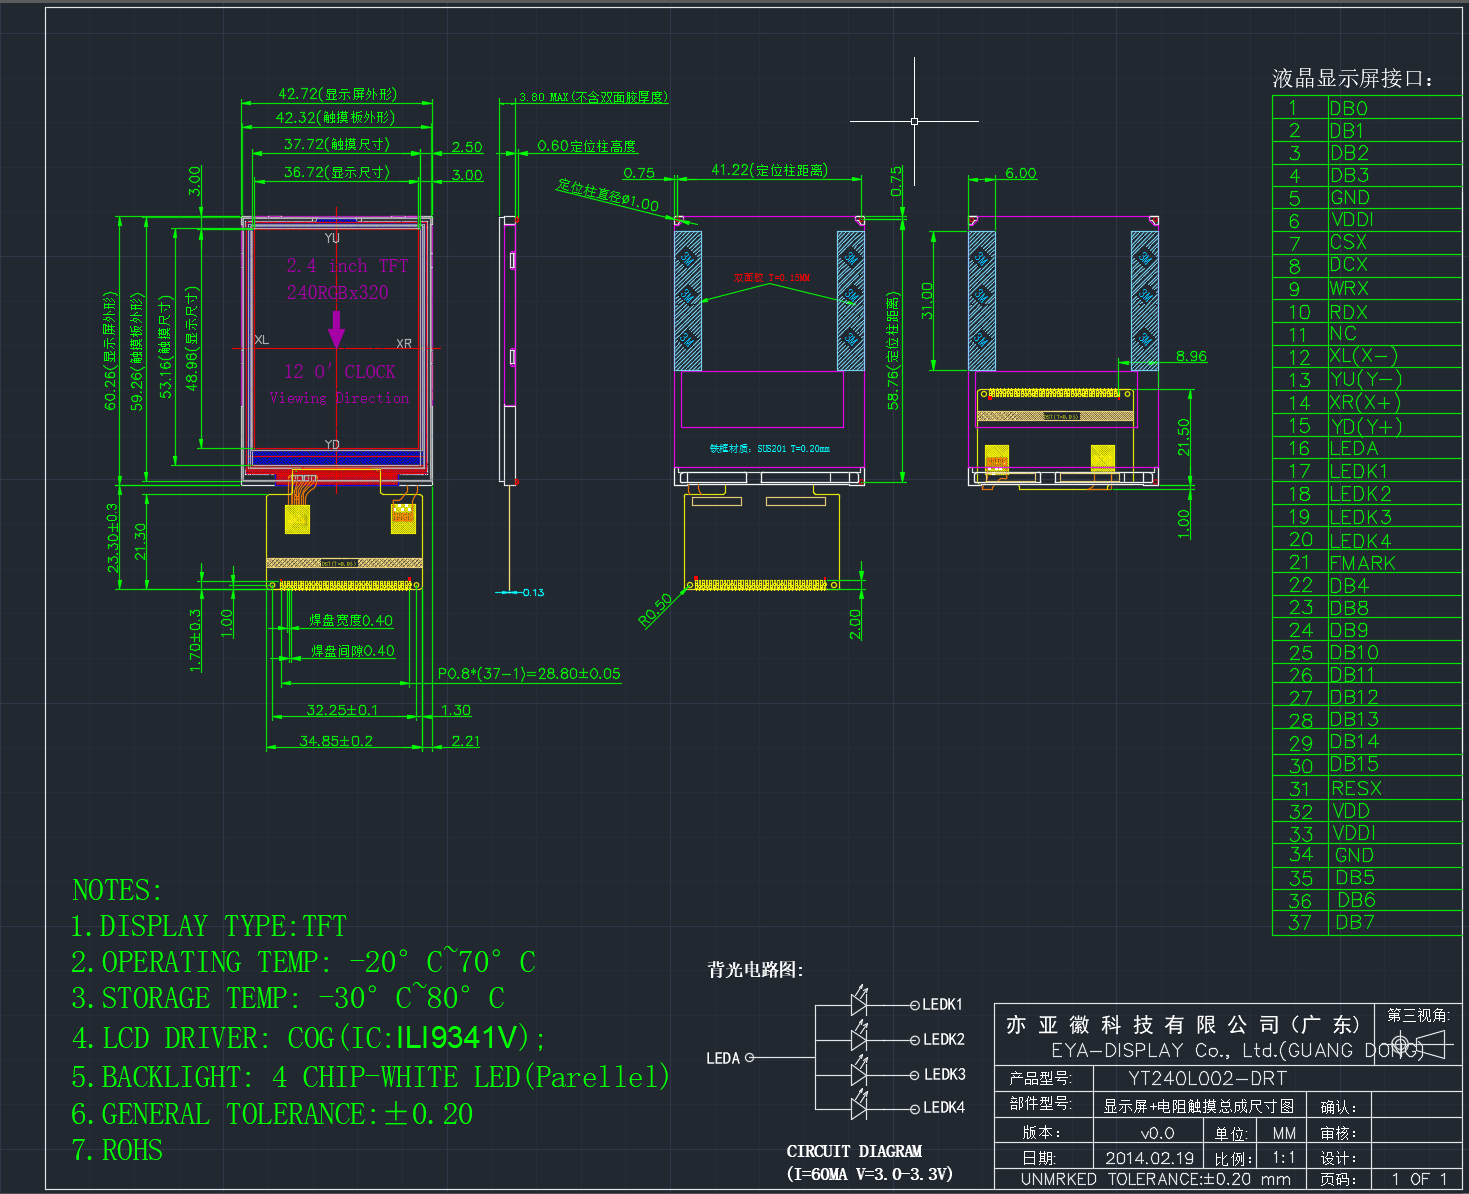Click the LEDK3 terminal circle in circuit
Image resolution: width=1469 pixels, height=1194 pixels.
(x=914, y=1075)
